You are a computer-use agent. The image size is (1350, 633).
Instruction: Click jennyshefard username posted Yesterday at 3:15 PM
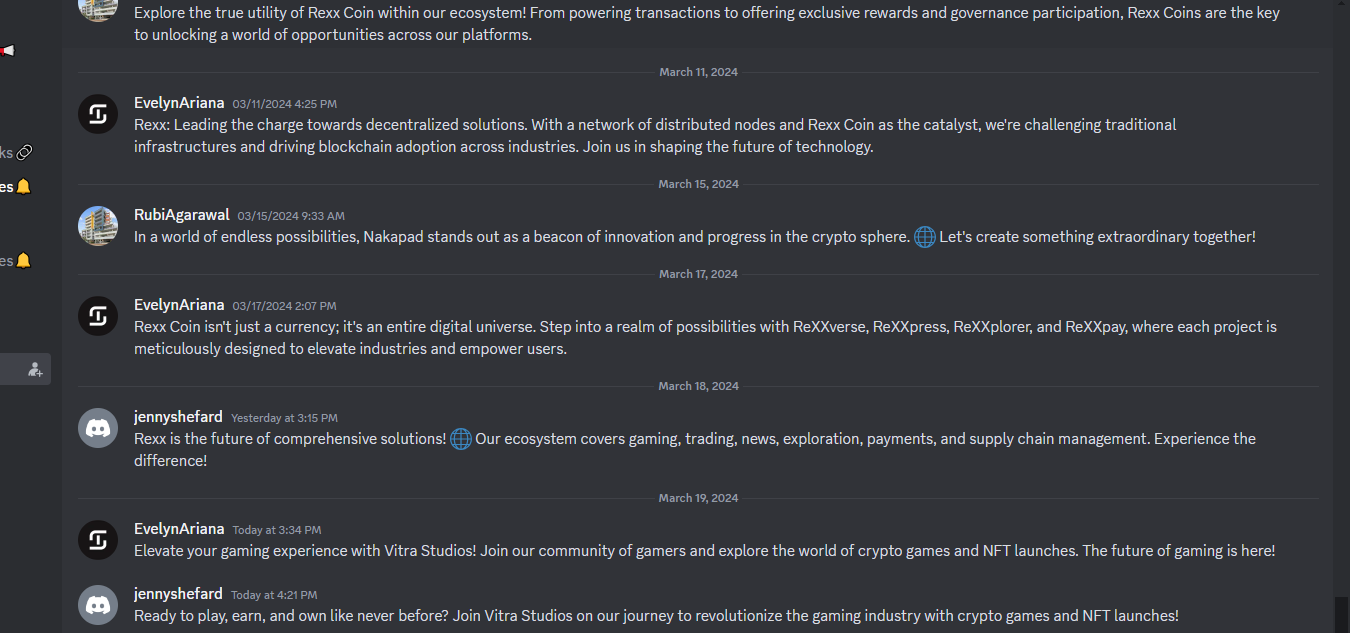178,417
